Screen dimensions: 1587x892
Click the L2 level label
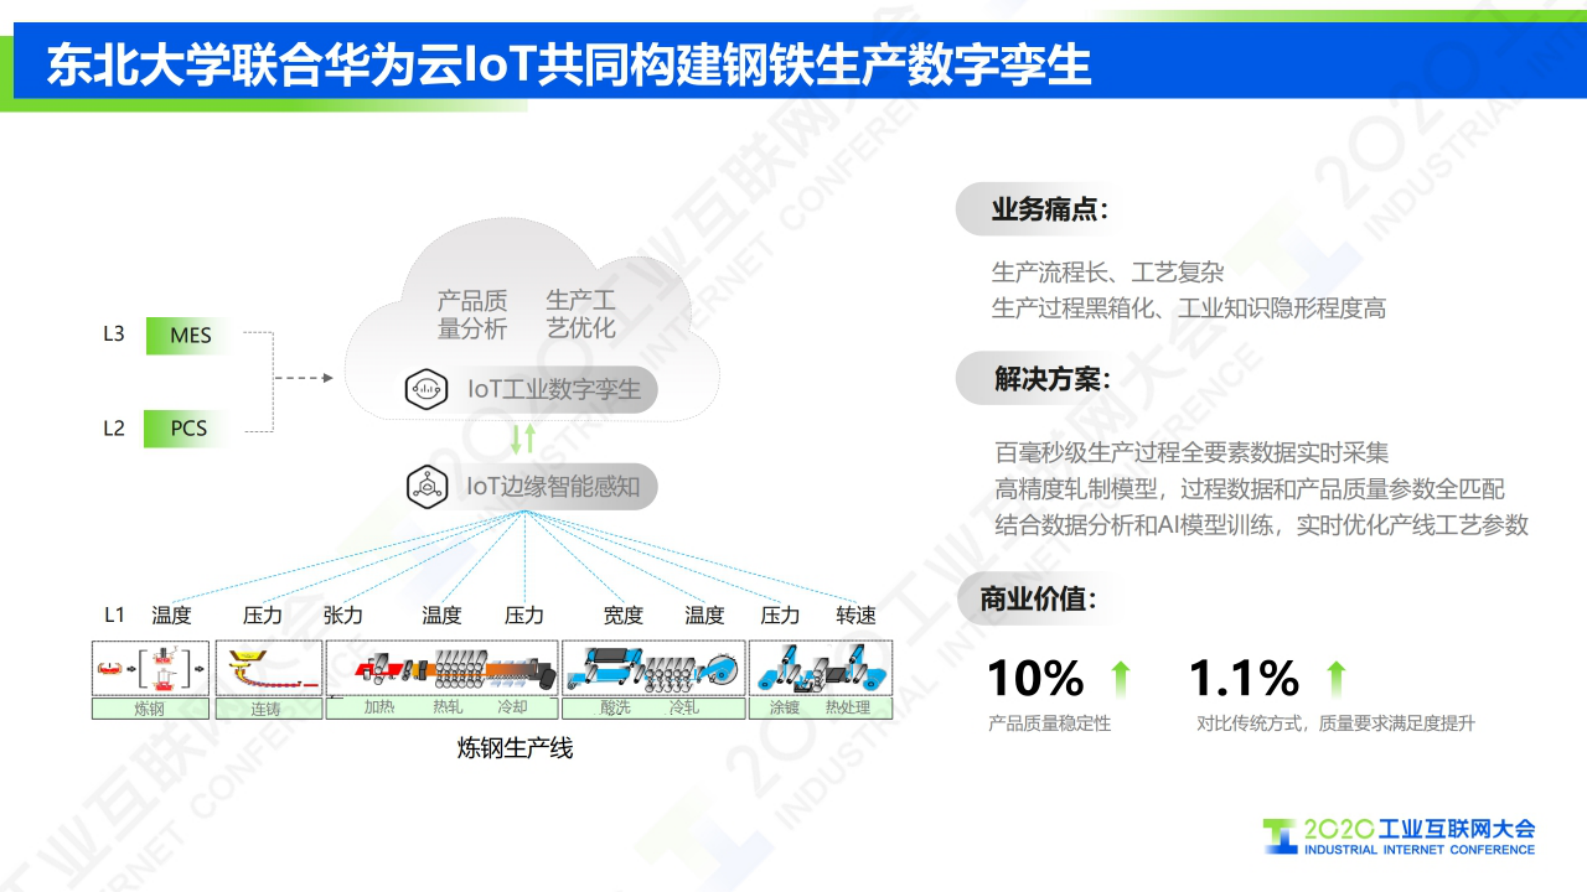pos(114,428)
